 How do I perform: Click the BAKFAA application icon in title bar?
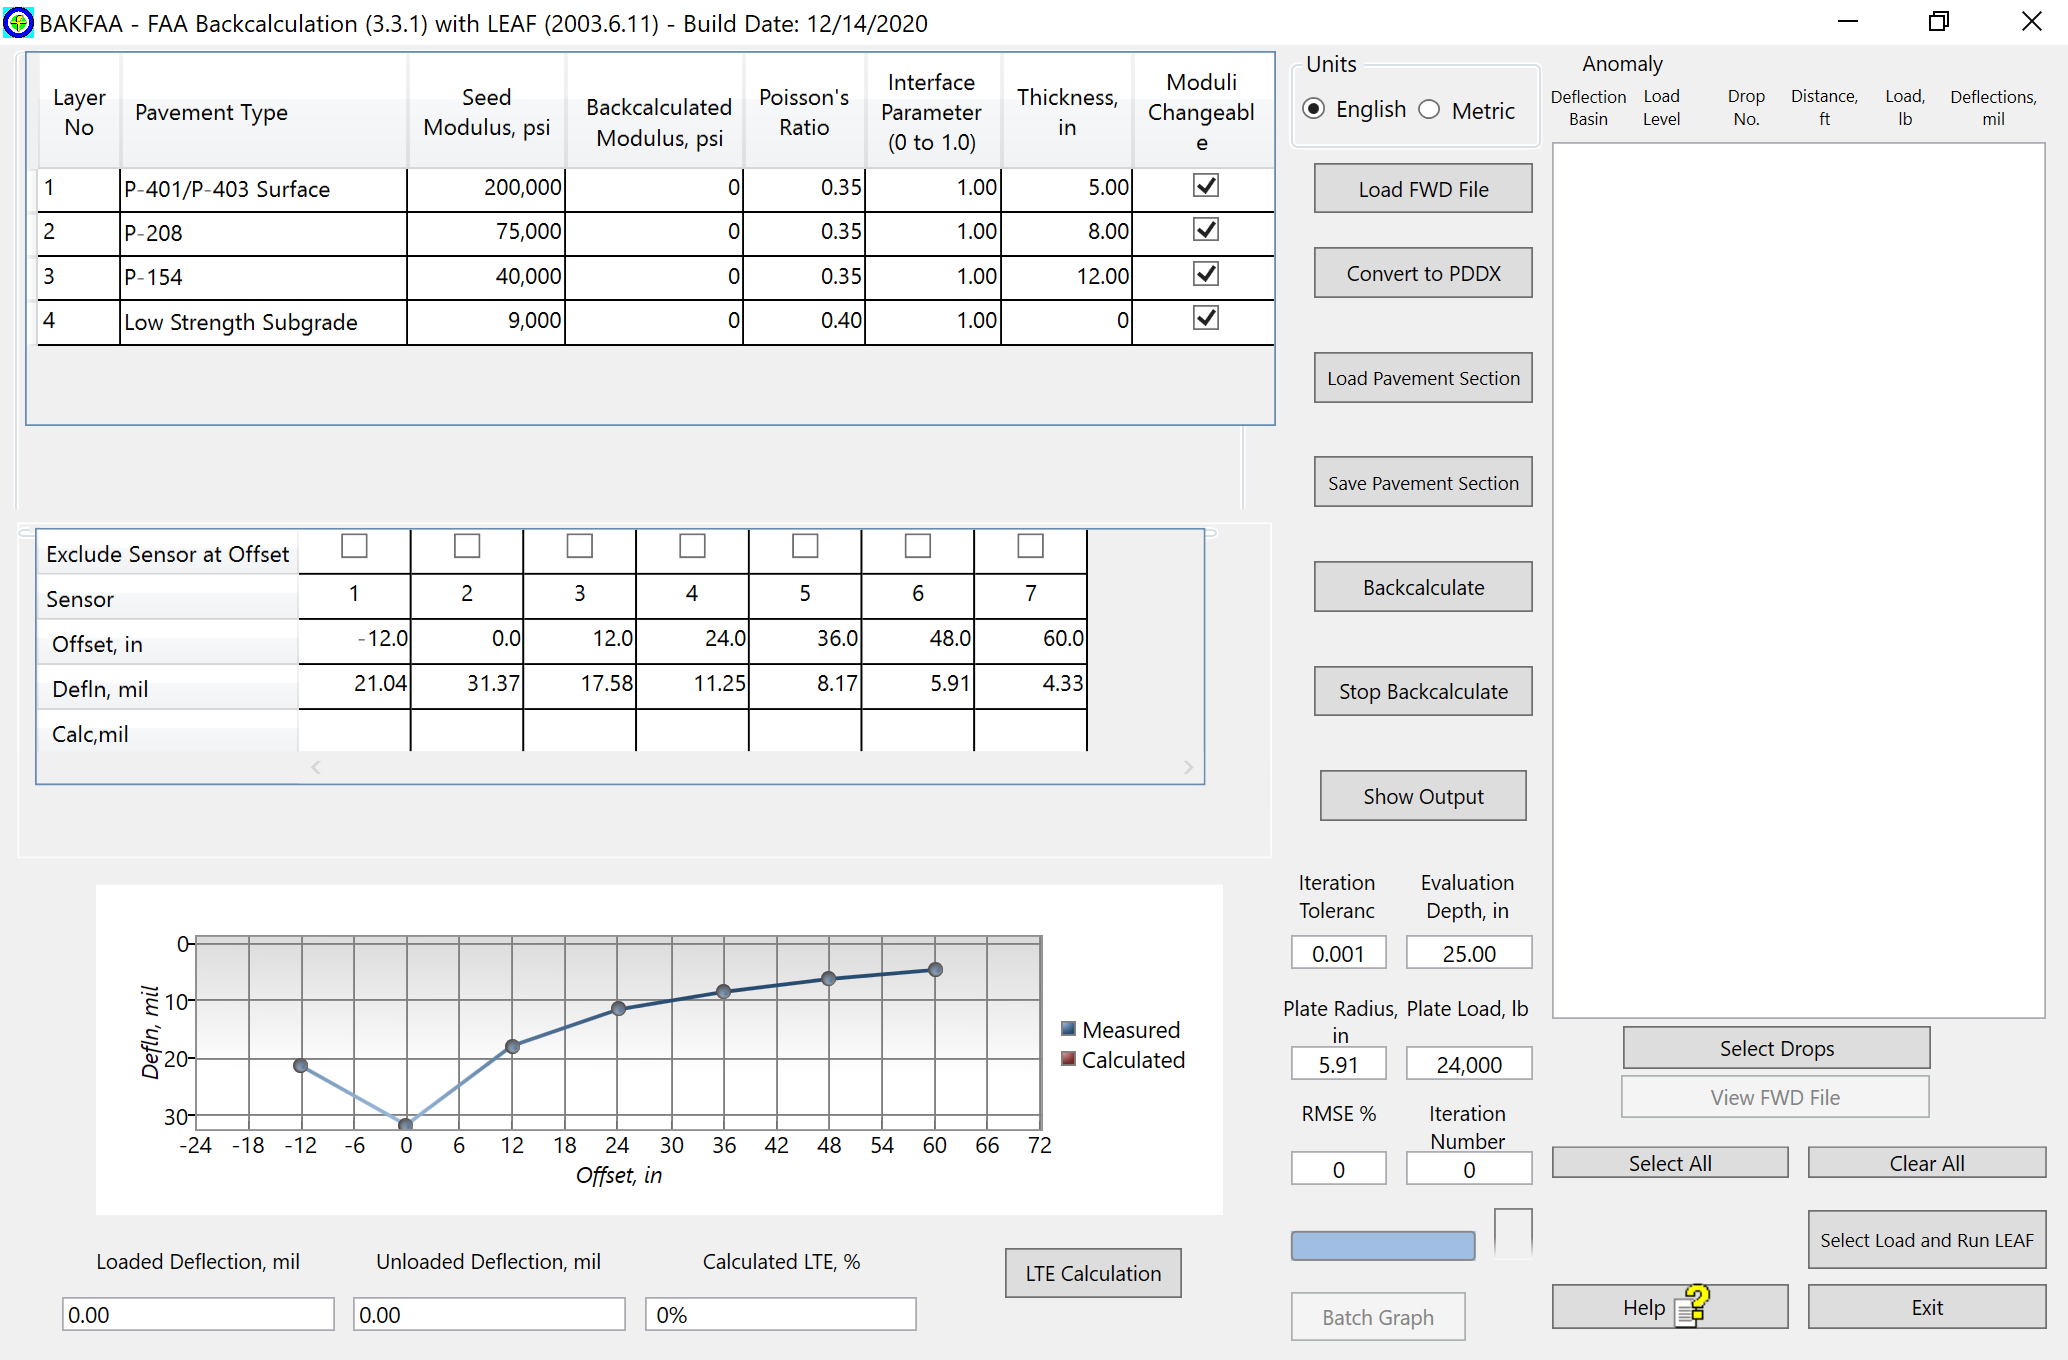18,22
